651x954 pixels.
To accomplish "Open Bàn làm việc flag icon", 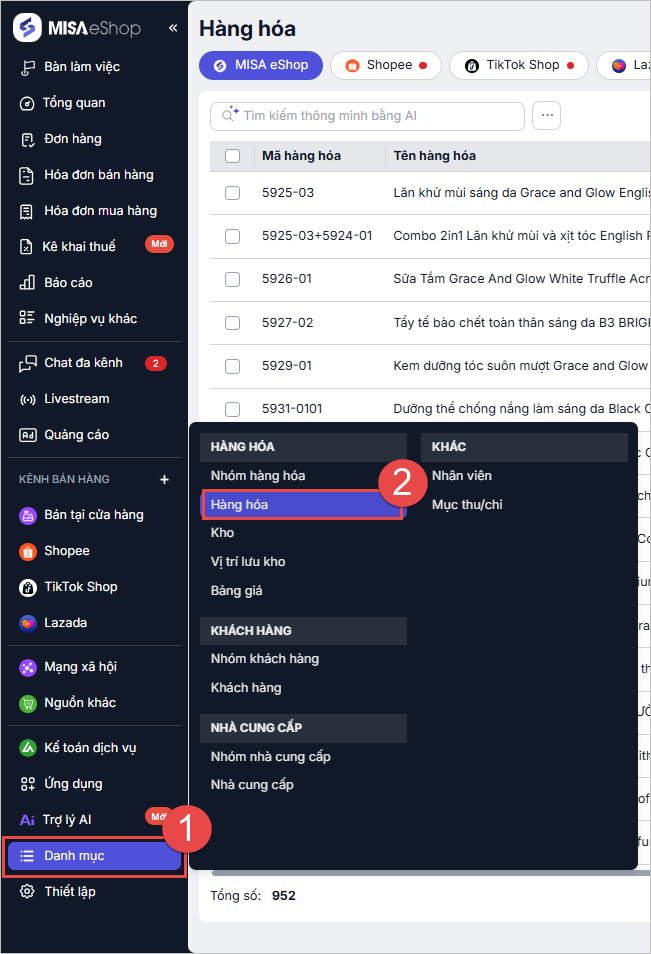I will (x=27, y=68).
